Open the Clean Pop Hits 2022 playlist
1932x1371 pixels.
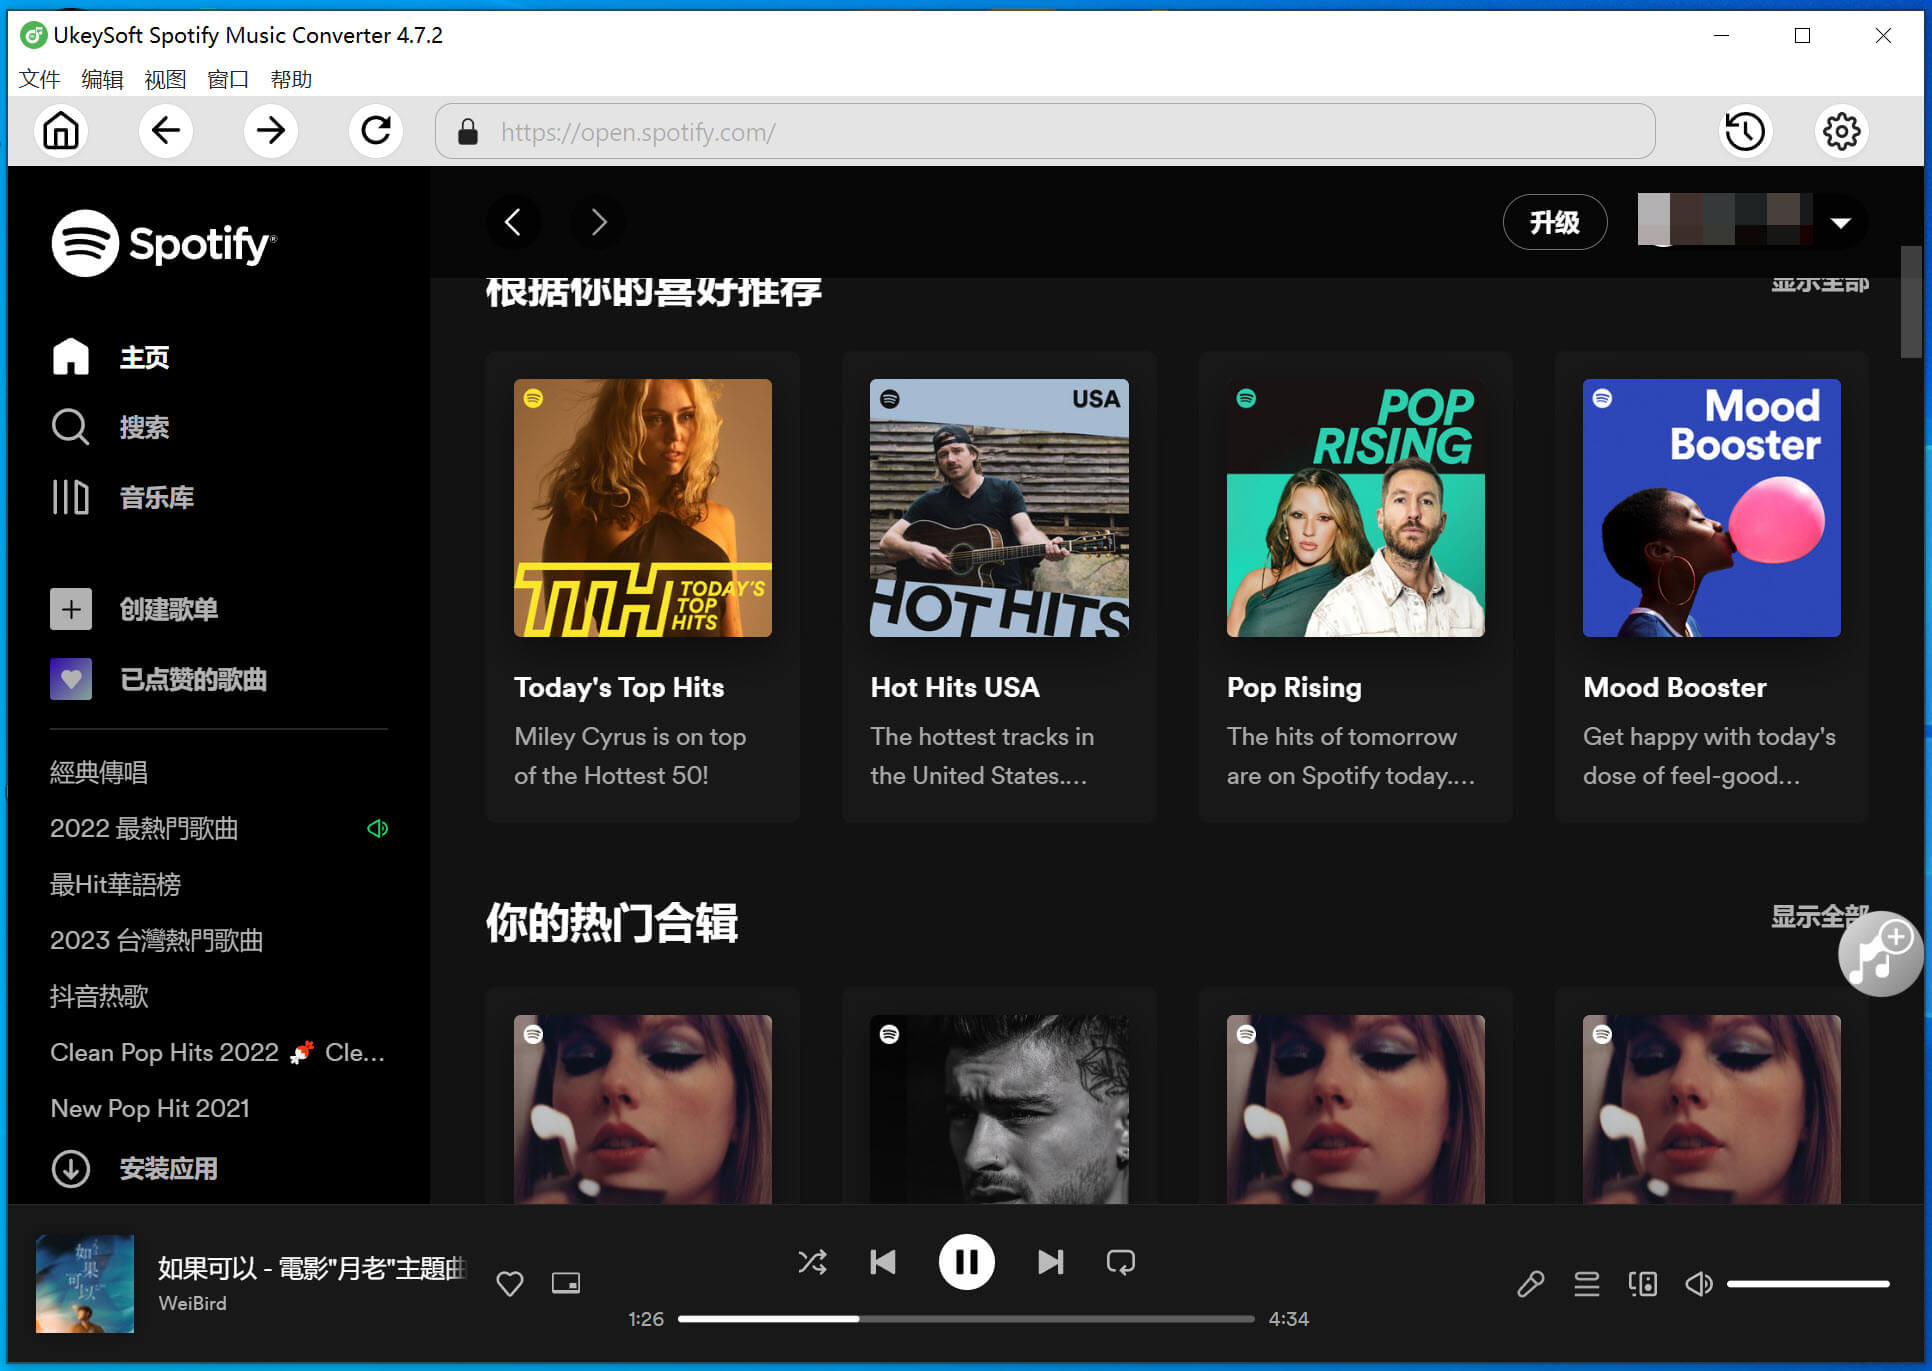tap(218, 1052)
